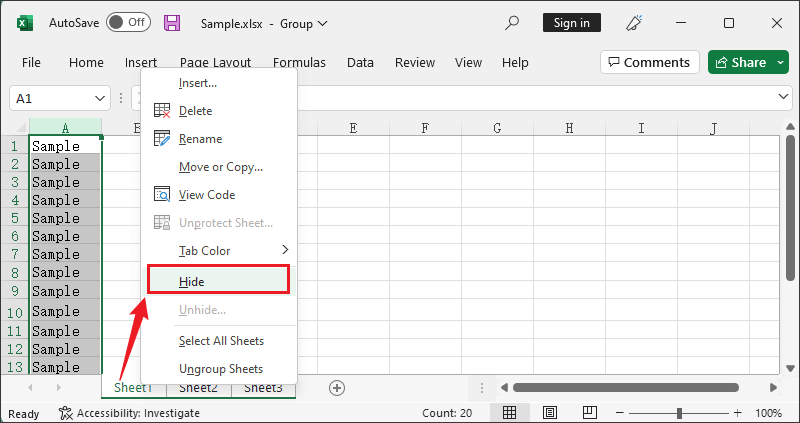Click the Share button
Viewport: 800px width, 423px height.
click(x=741, y=62)
